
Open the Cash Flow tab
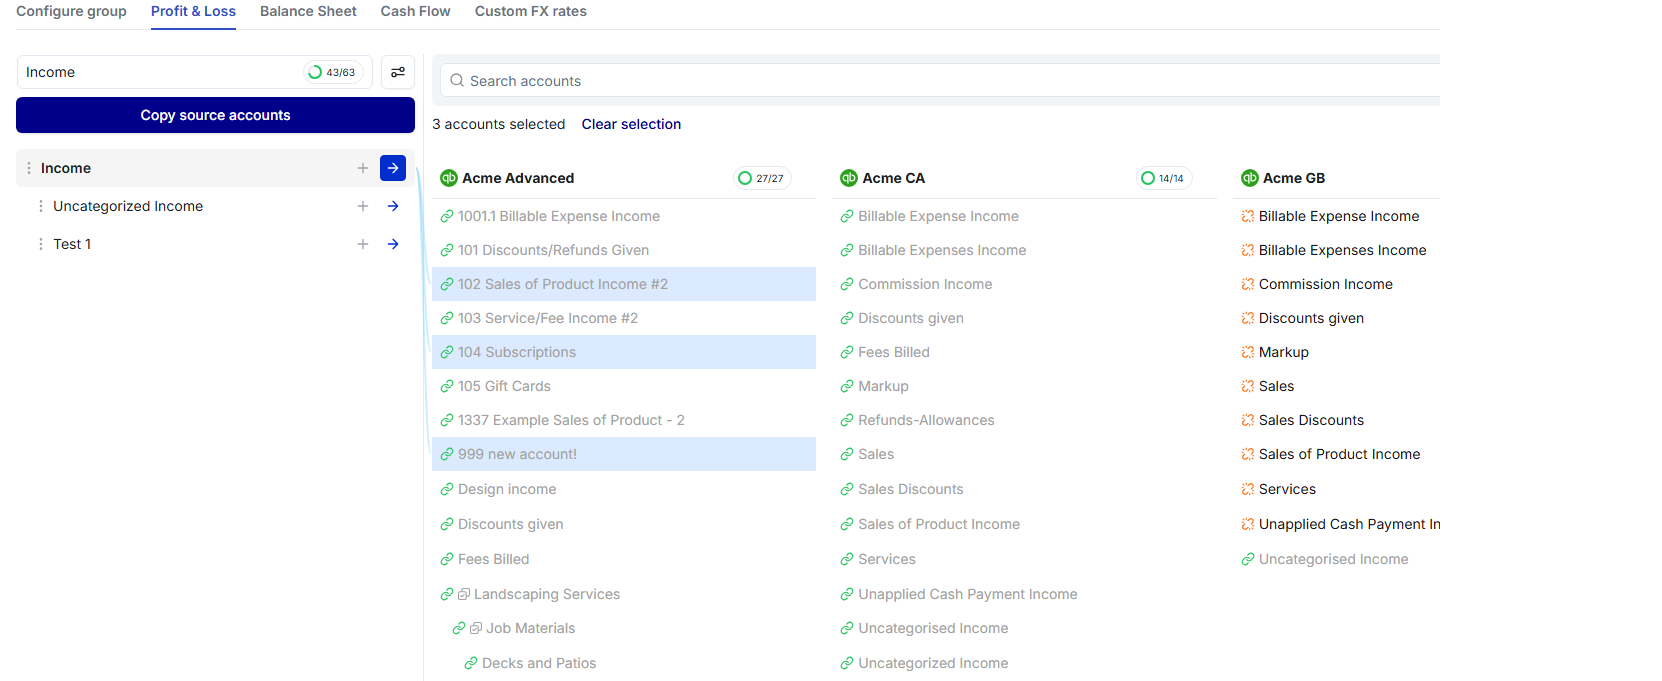tap(415, 11)
